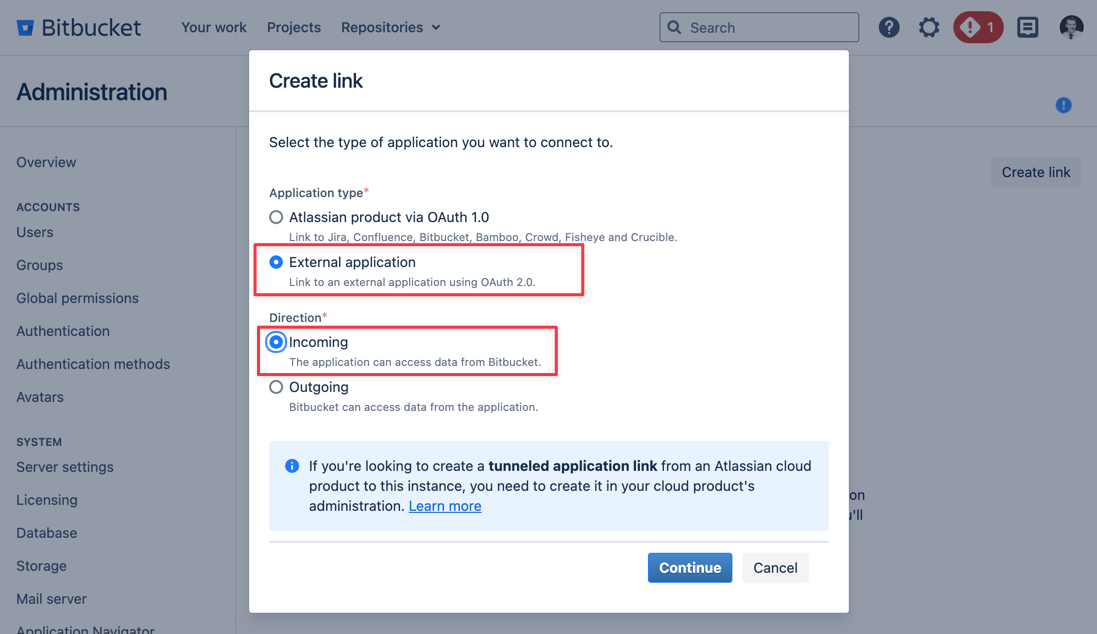The image size is (1097, 634).
Task: Click the search magnifier icon
Action: 674,27
